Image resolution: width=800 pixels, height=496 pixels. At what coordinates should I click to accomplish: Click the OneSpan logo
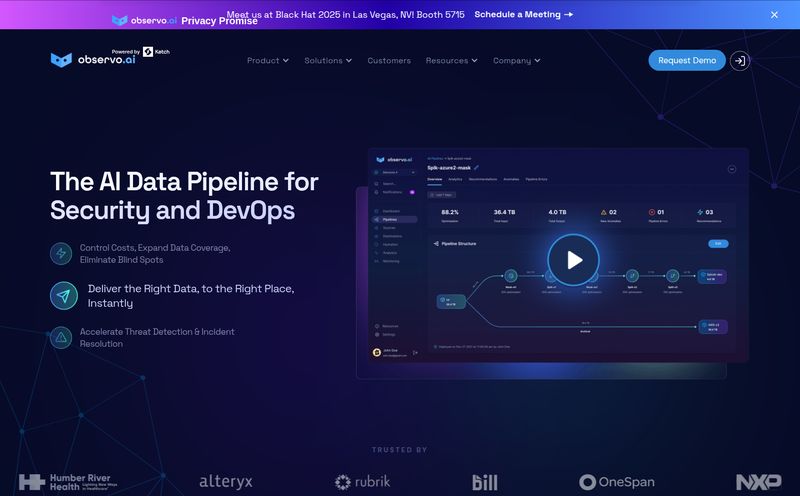616,482
